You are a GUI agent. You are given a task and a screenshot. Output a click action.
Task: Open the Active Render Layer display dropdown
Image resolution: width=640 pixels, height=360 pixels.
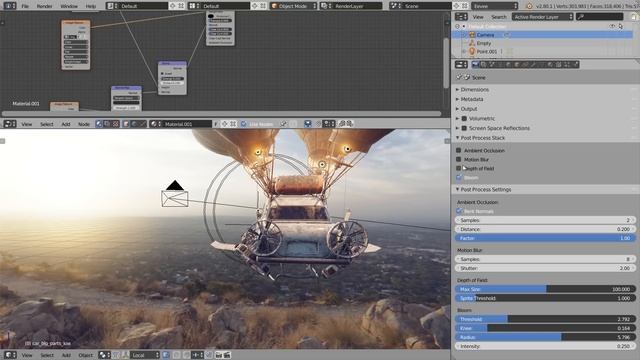(542, 17)
